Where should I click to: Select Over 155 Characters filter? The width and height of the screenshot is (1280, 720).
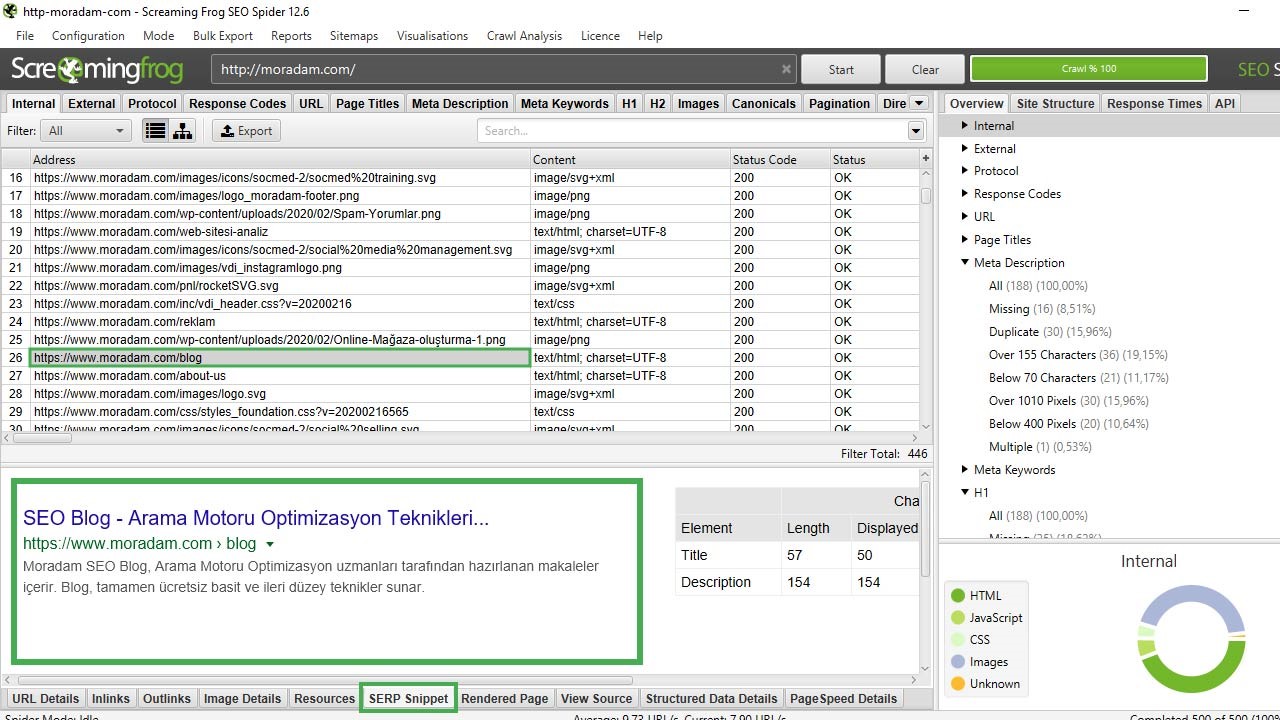click(1078, 355)
